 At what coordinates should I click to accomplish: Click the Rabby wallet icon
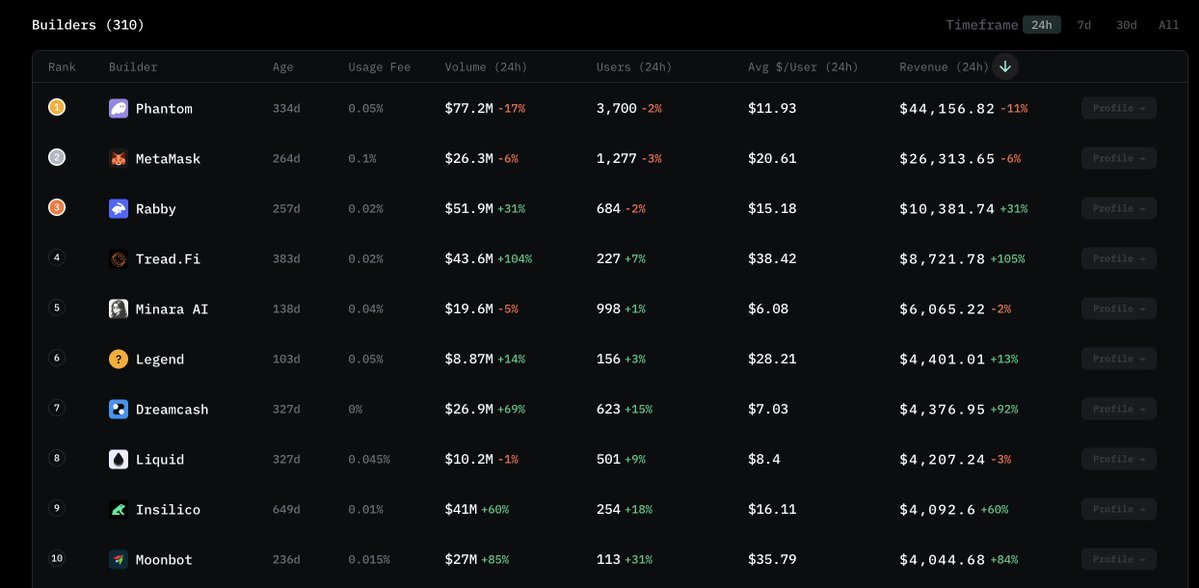119,209
